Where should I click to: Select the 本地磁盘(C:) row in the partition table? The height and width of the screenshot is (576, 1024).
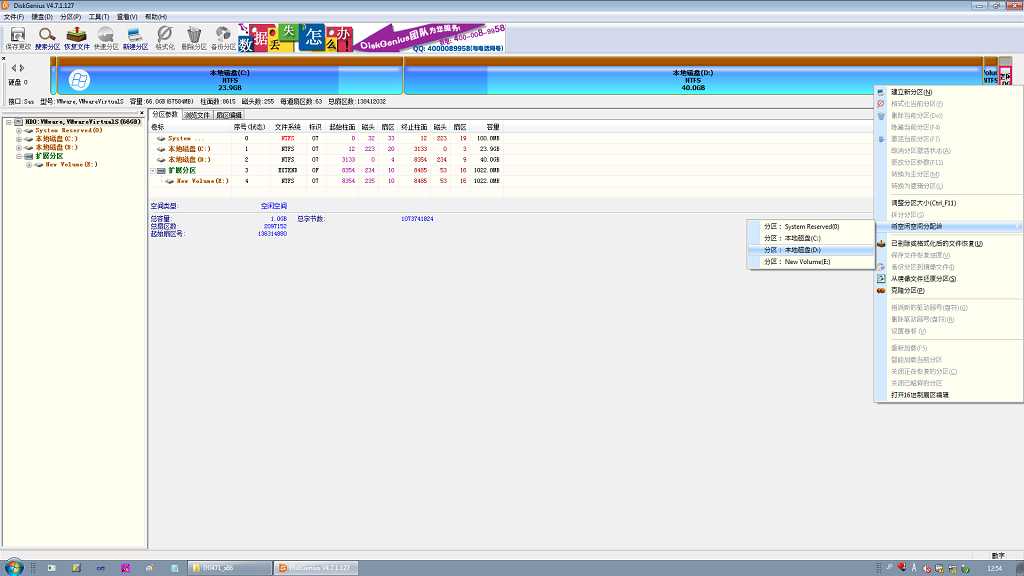tap(326, 149)
